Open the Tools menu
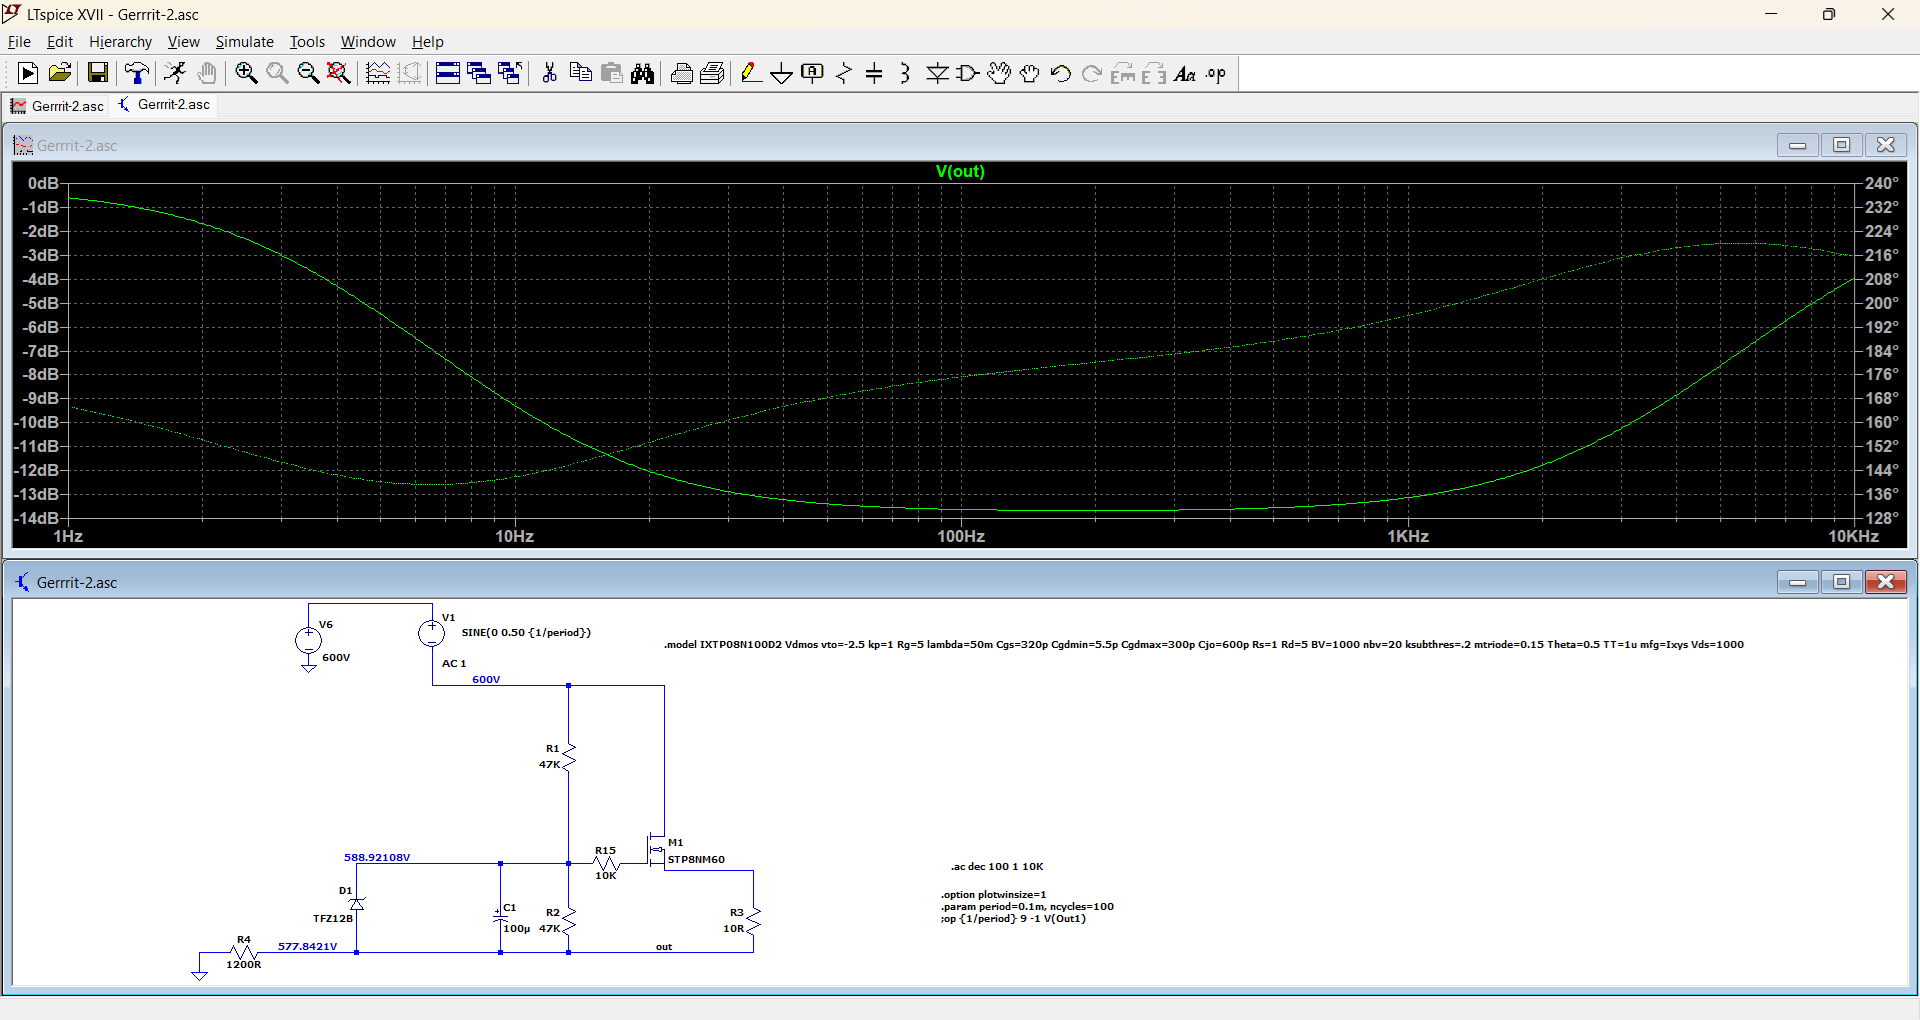 point(307,42)
